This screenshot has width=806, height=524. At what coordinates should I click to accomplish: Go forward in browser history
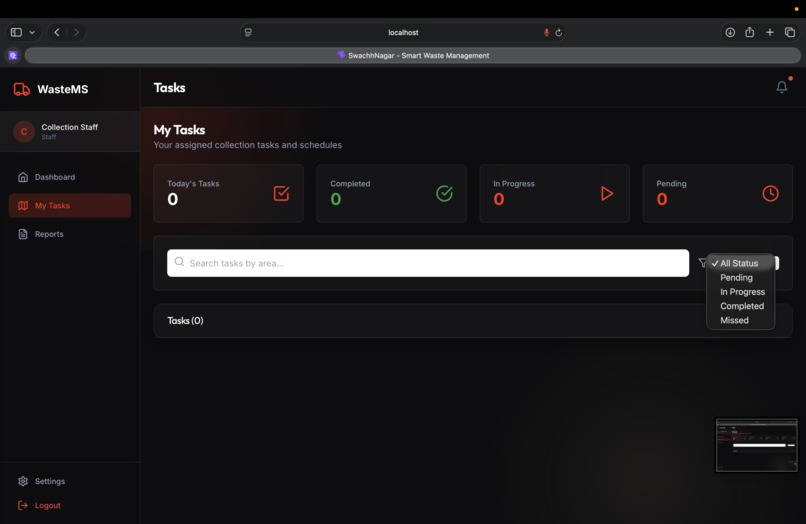tap(76, 32)
